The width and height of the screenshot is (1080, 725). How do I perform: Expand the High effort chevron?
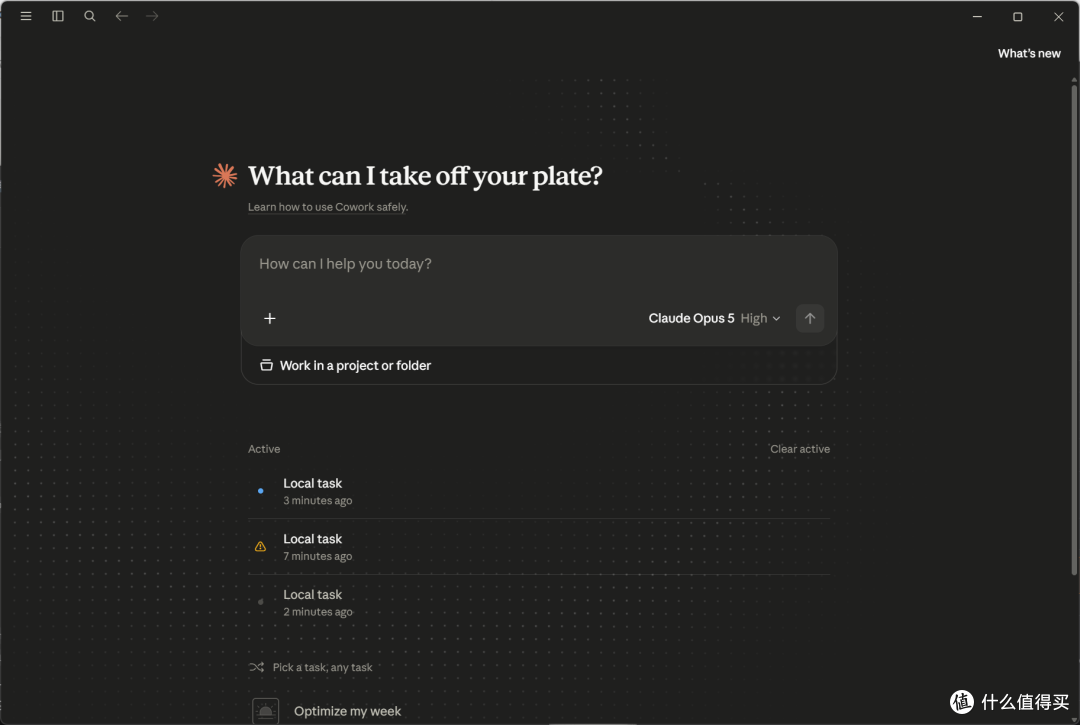(776, 319)
